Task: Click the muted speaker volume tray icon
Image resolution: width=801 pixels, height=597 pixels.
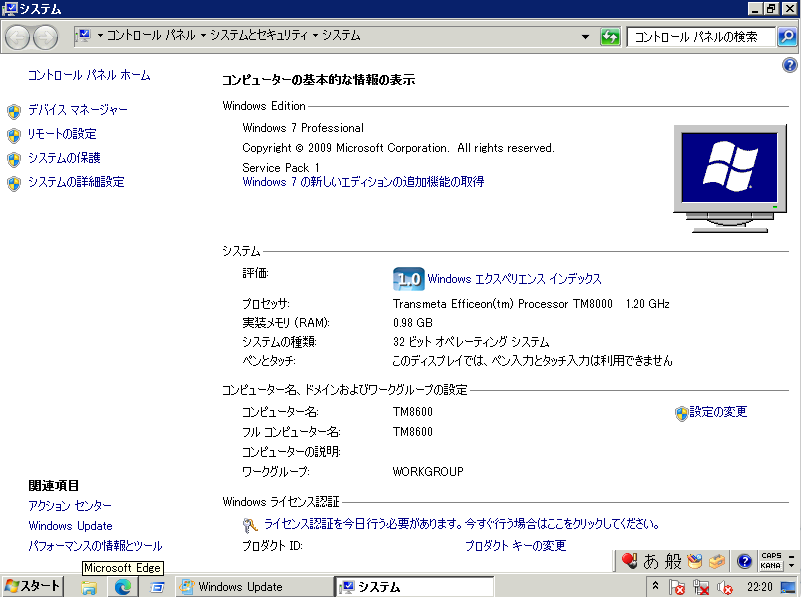Action: pos(724,587)
